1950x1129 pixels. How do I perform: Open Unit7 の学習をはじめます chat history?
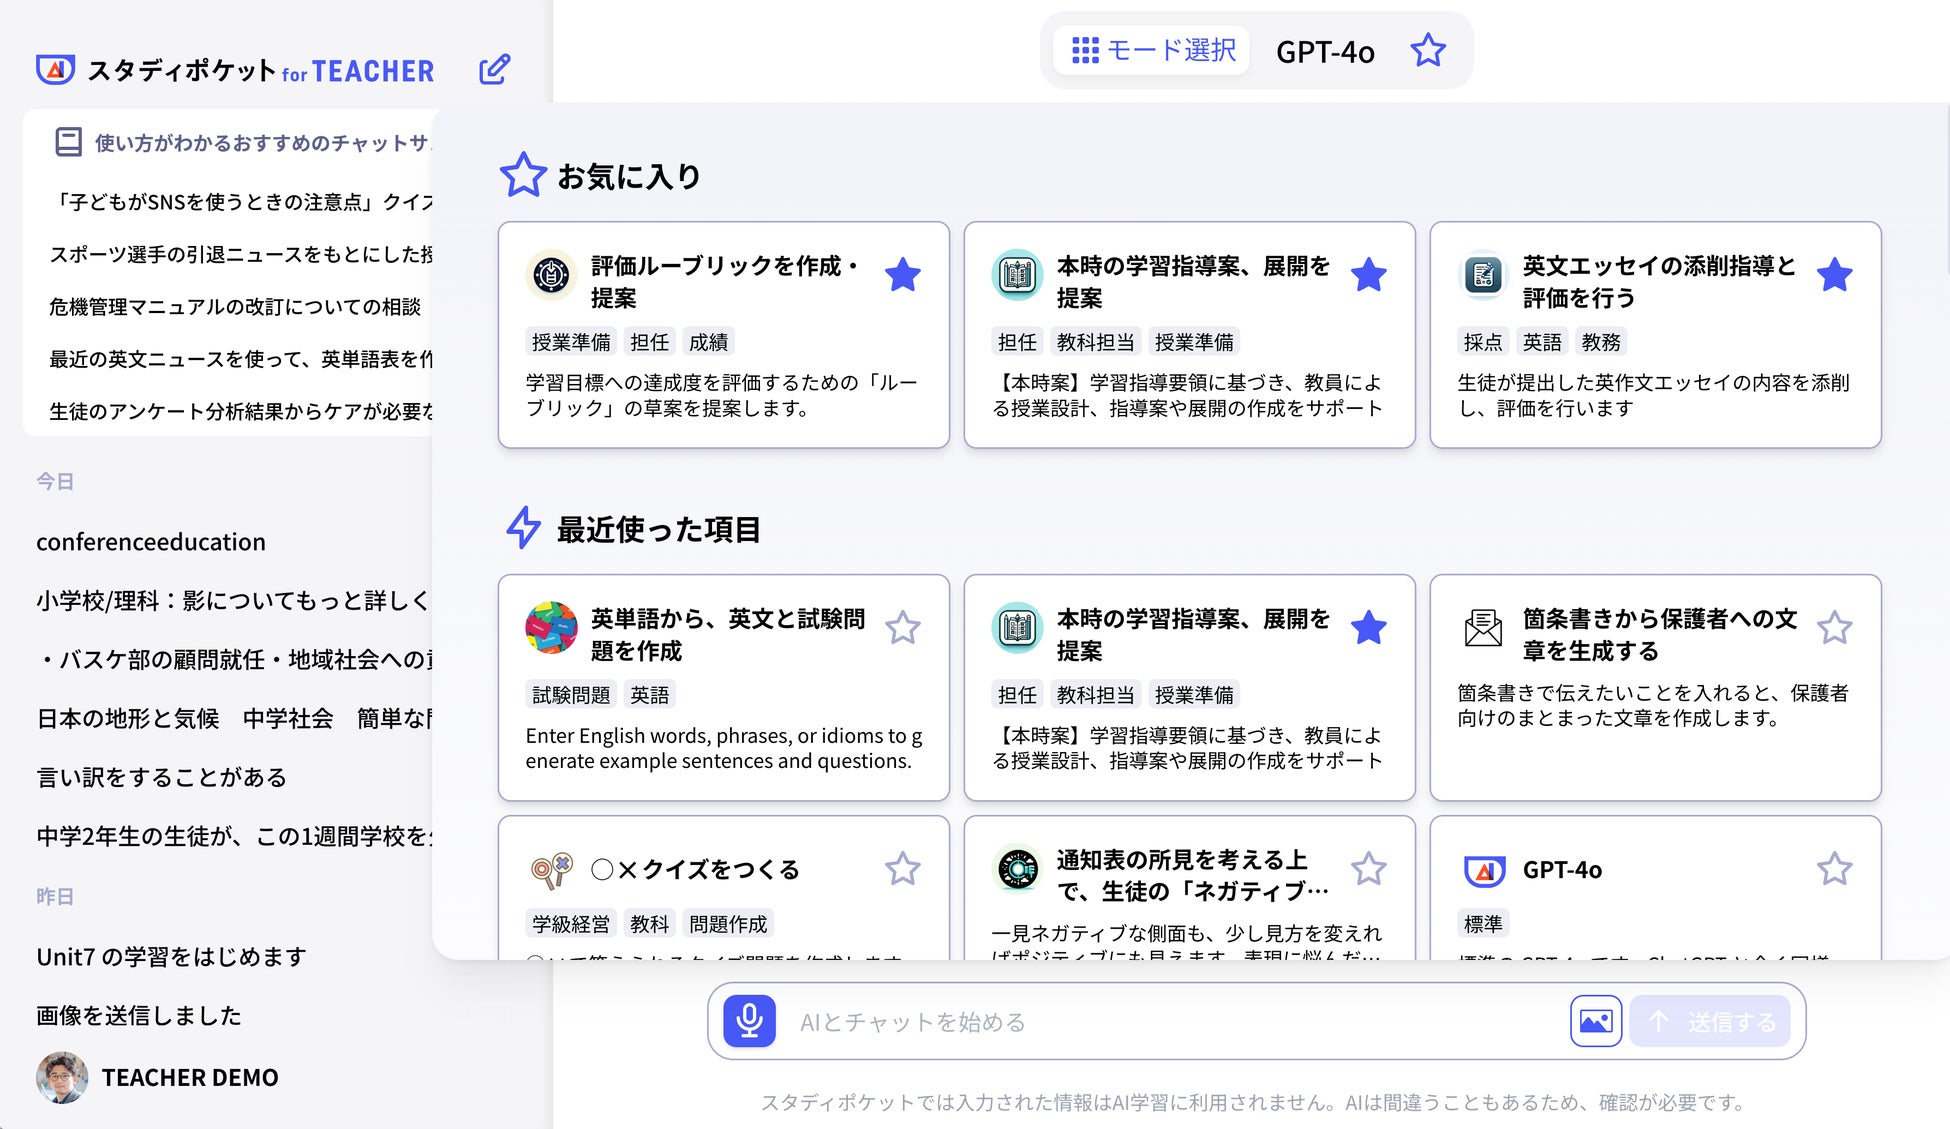[171, 957]
